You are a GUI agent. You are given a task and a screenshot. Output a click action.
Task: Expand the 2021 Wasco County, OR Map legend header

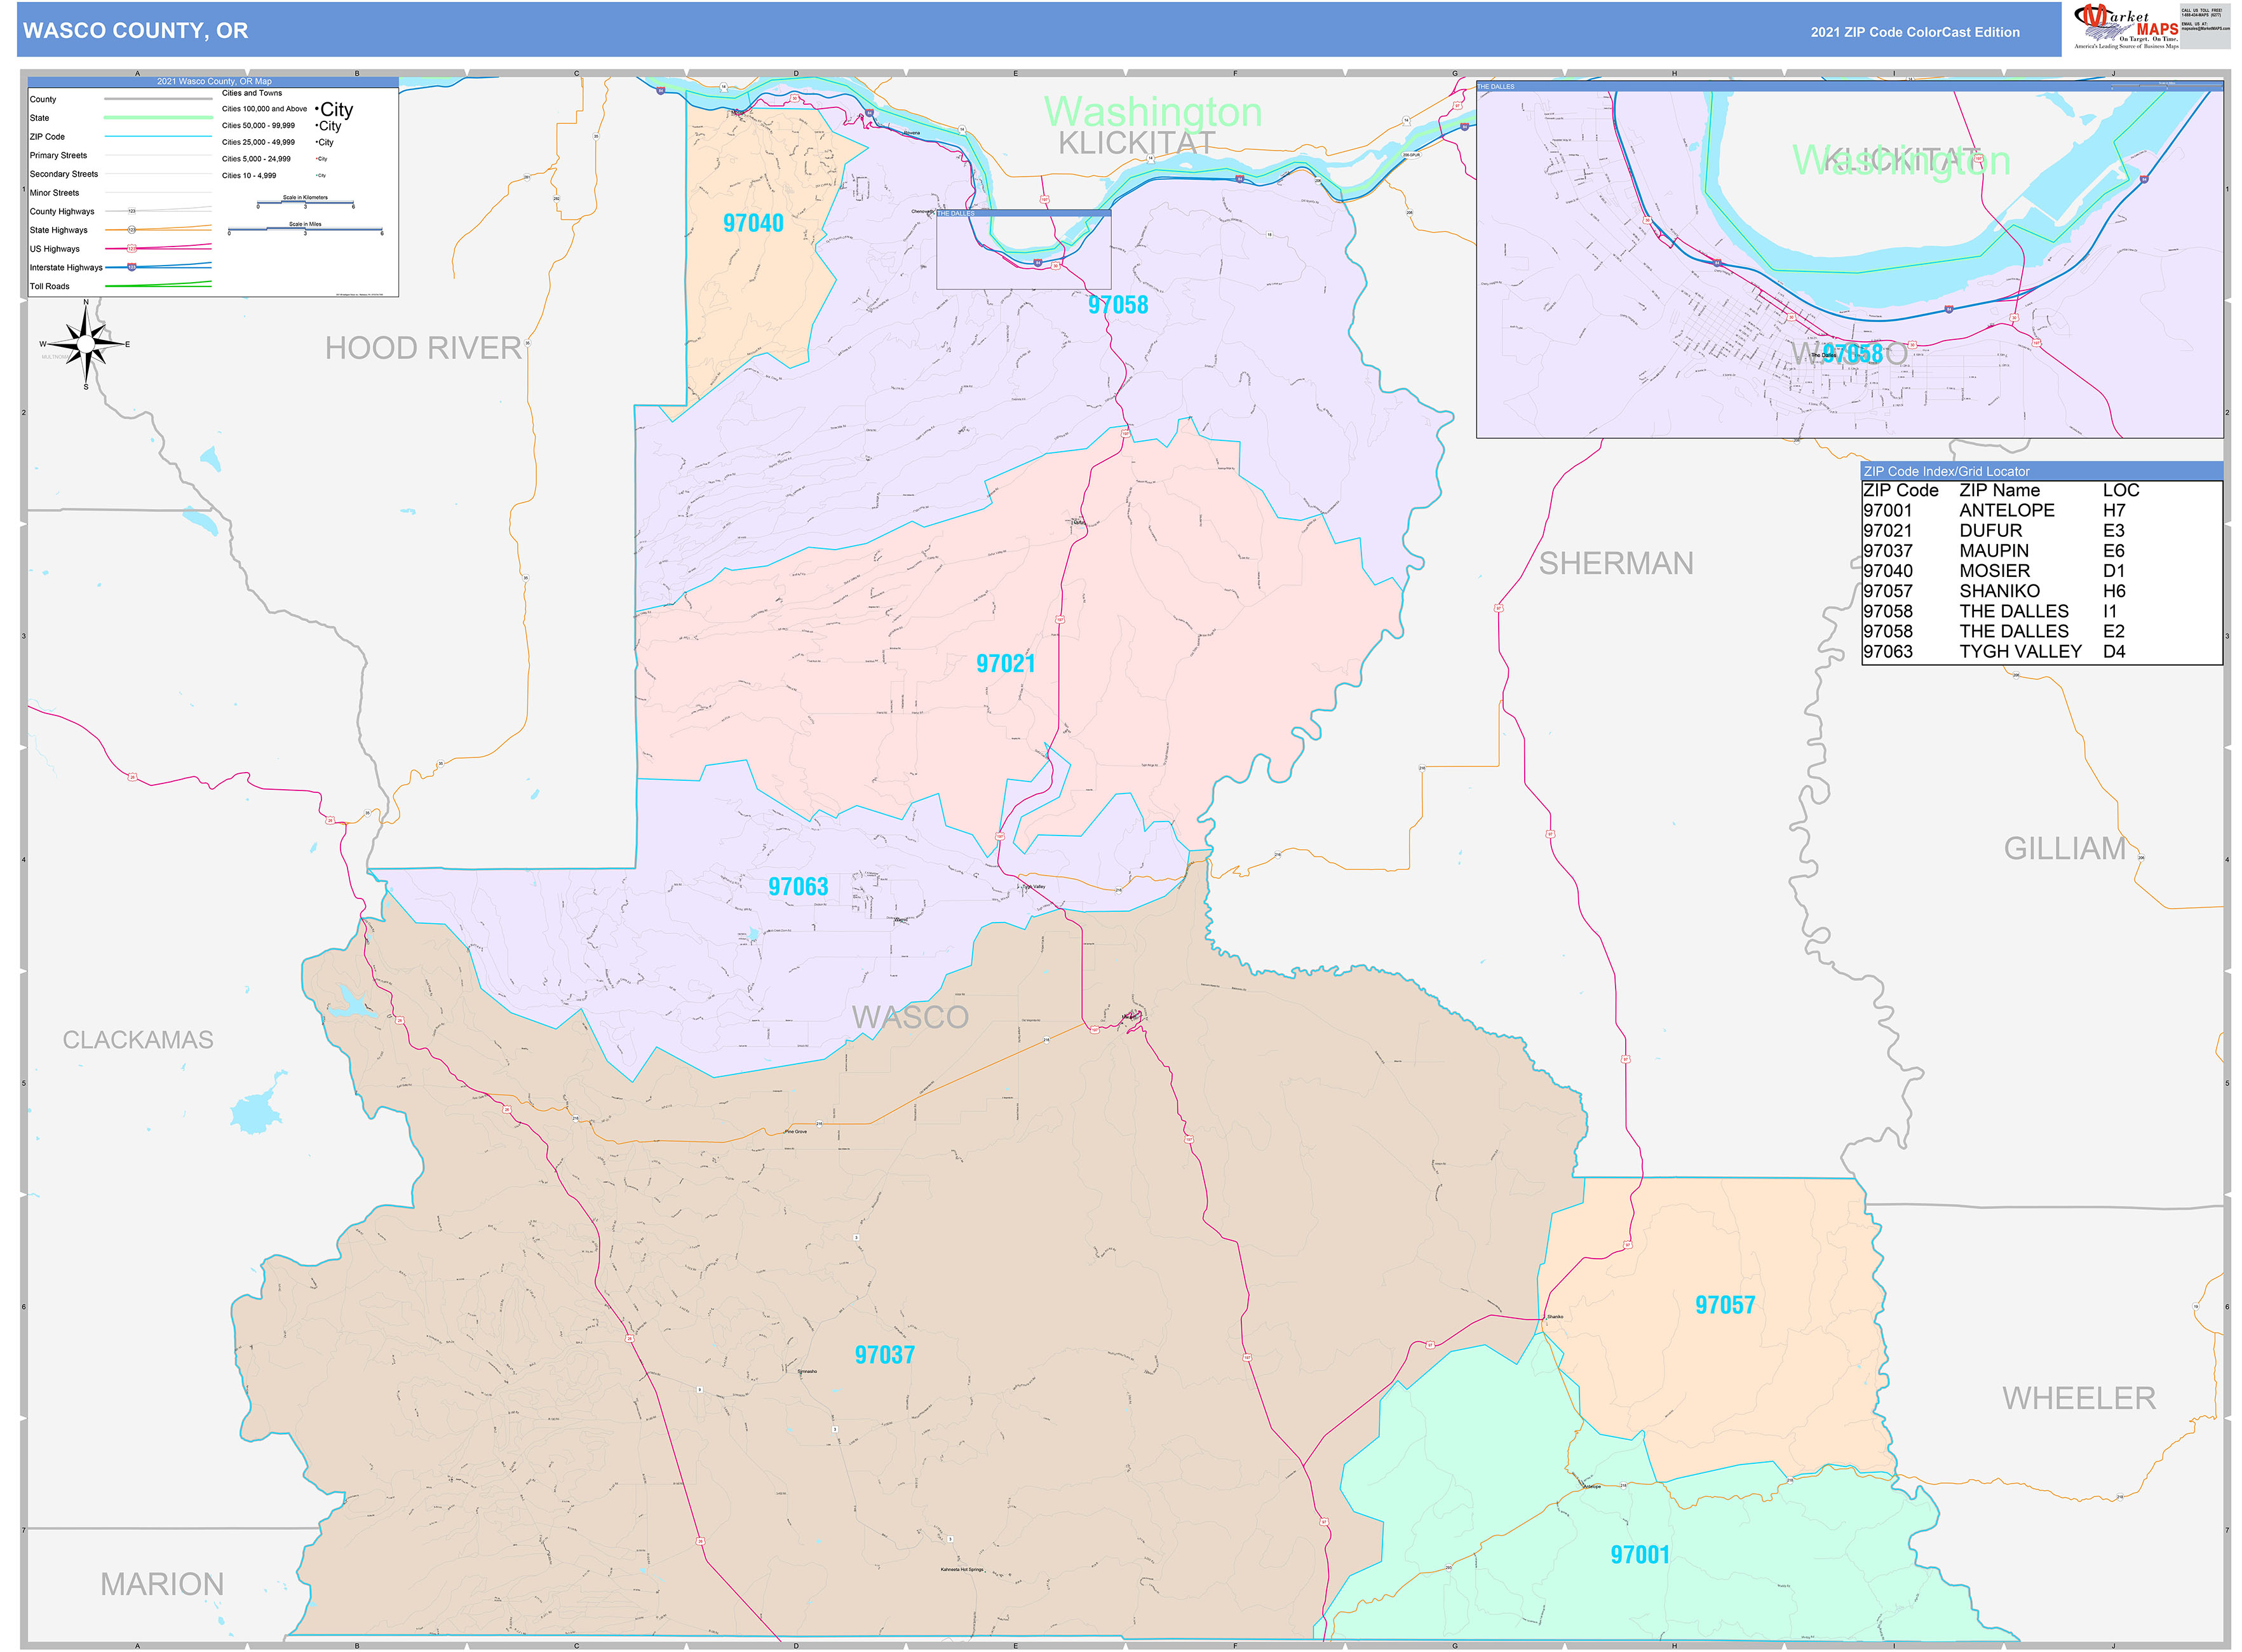click(x=214, y=81)
